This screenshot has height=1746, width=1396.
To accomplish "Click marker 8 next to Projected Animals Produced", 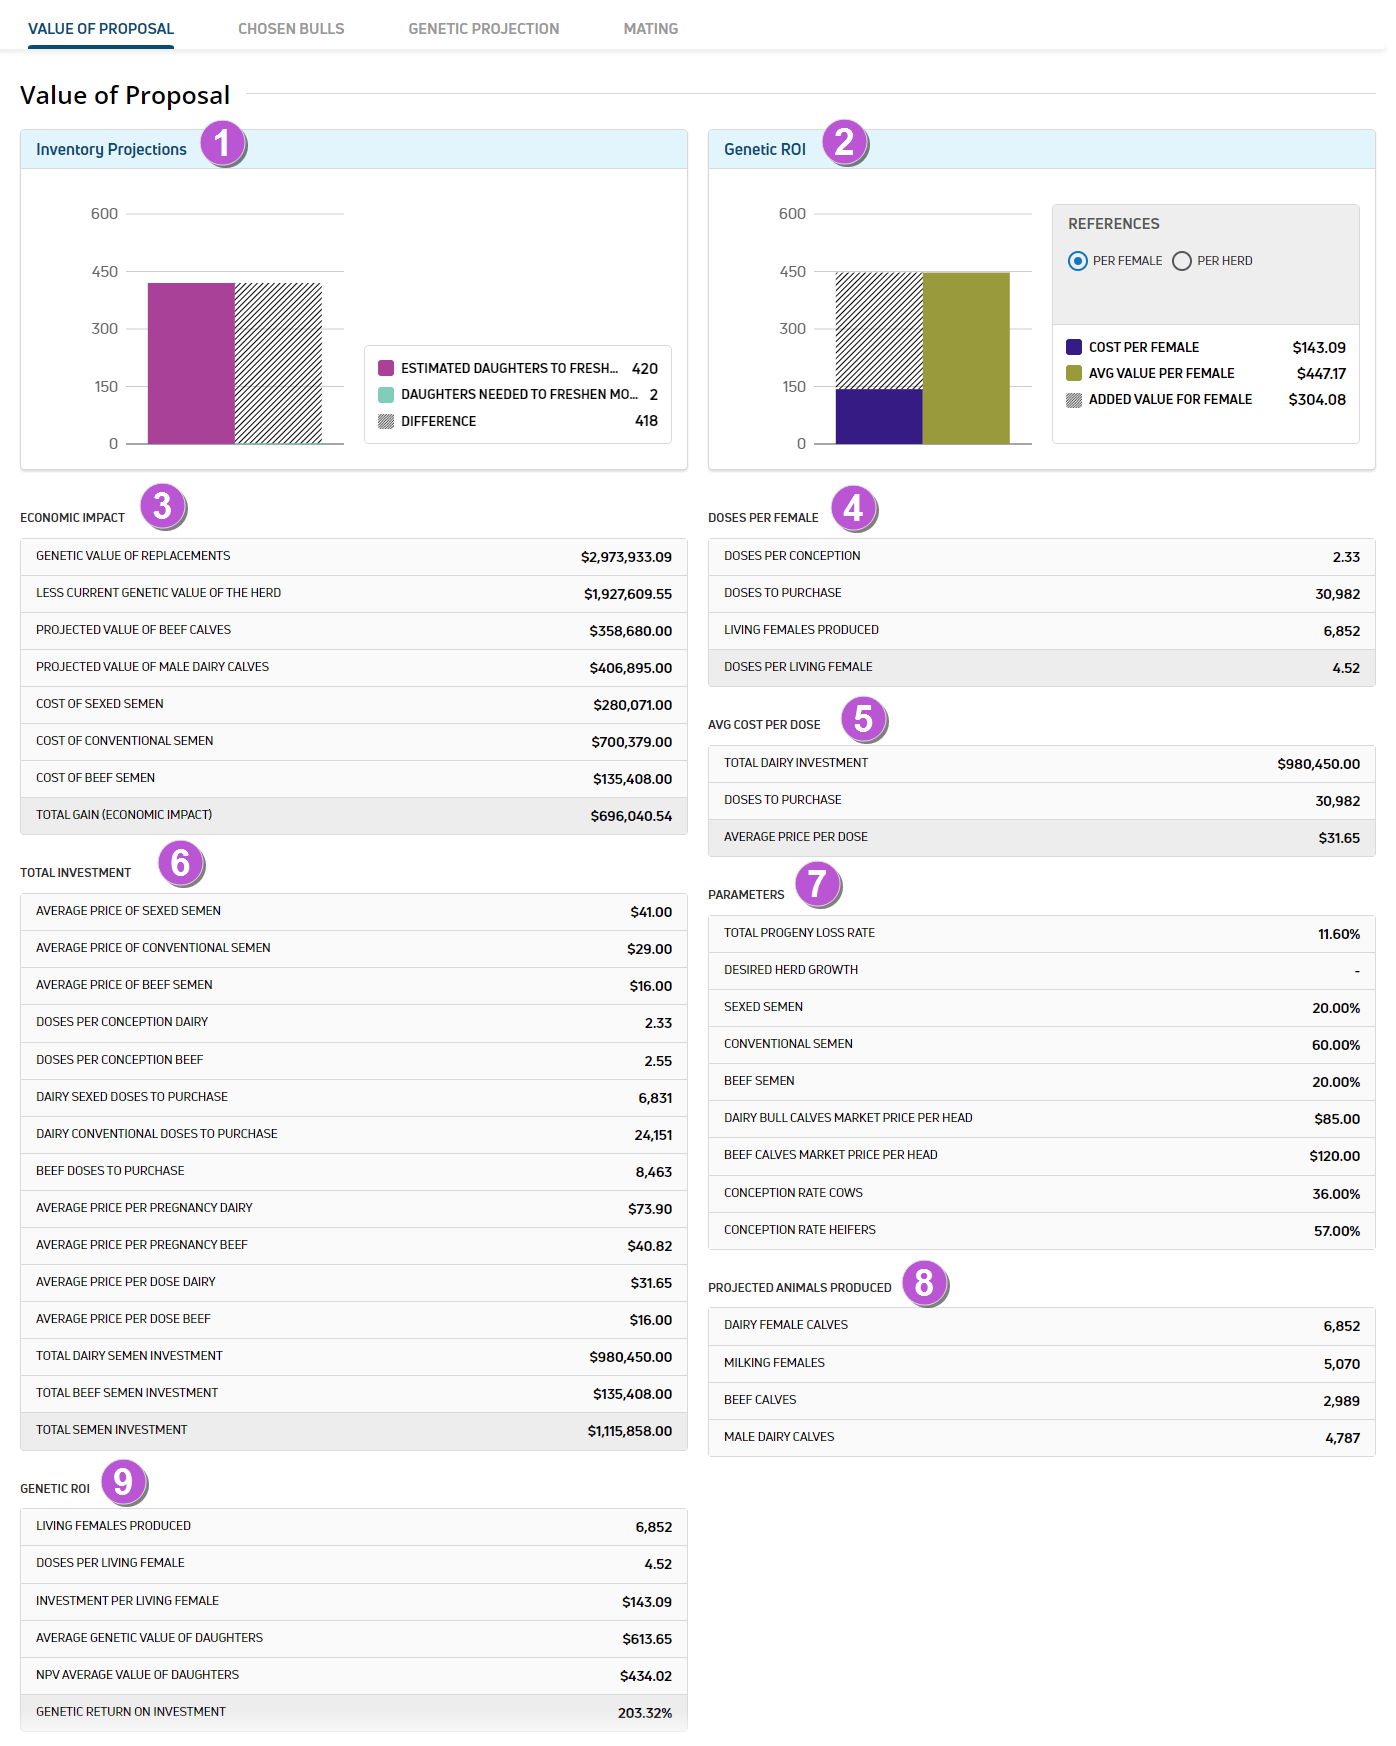I will point(924,1282).
